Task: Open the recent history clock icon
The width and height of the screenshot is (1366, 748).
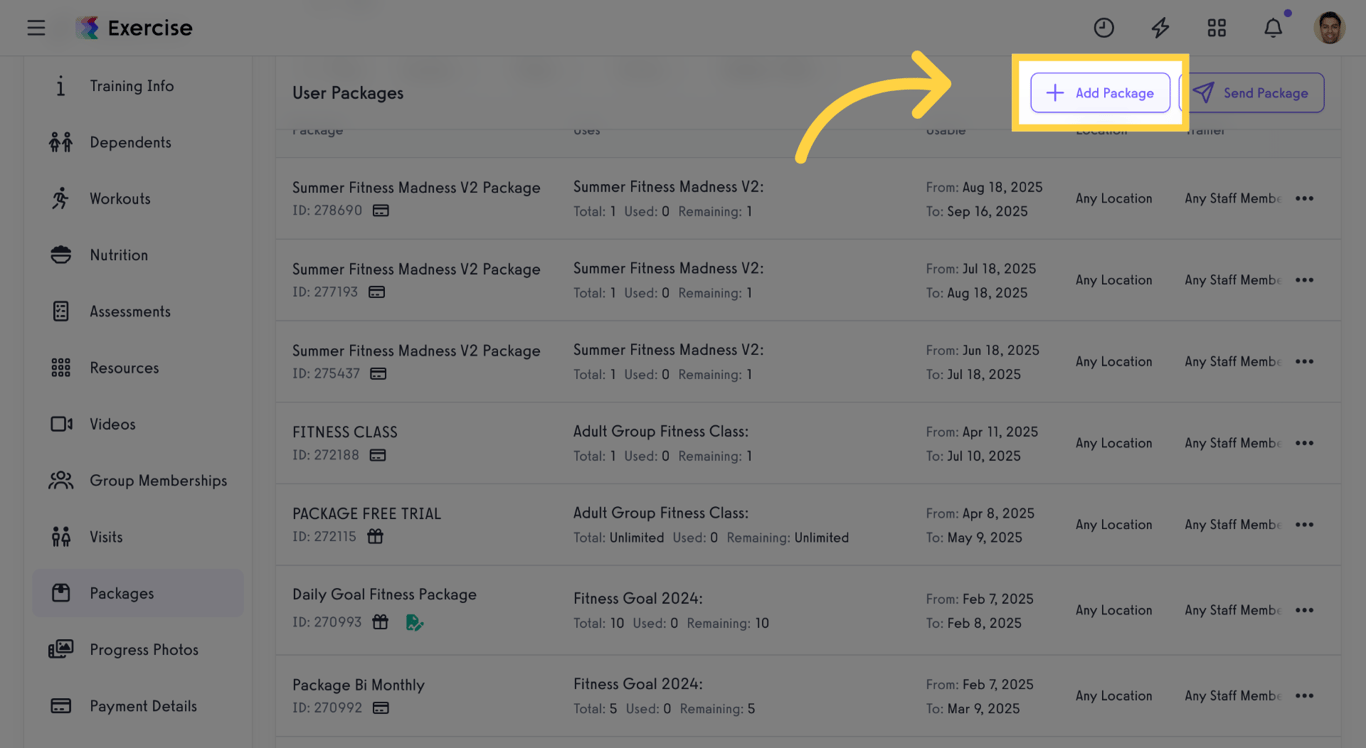Action: [1103, 27]
